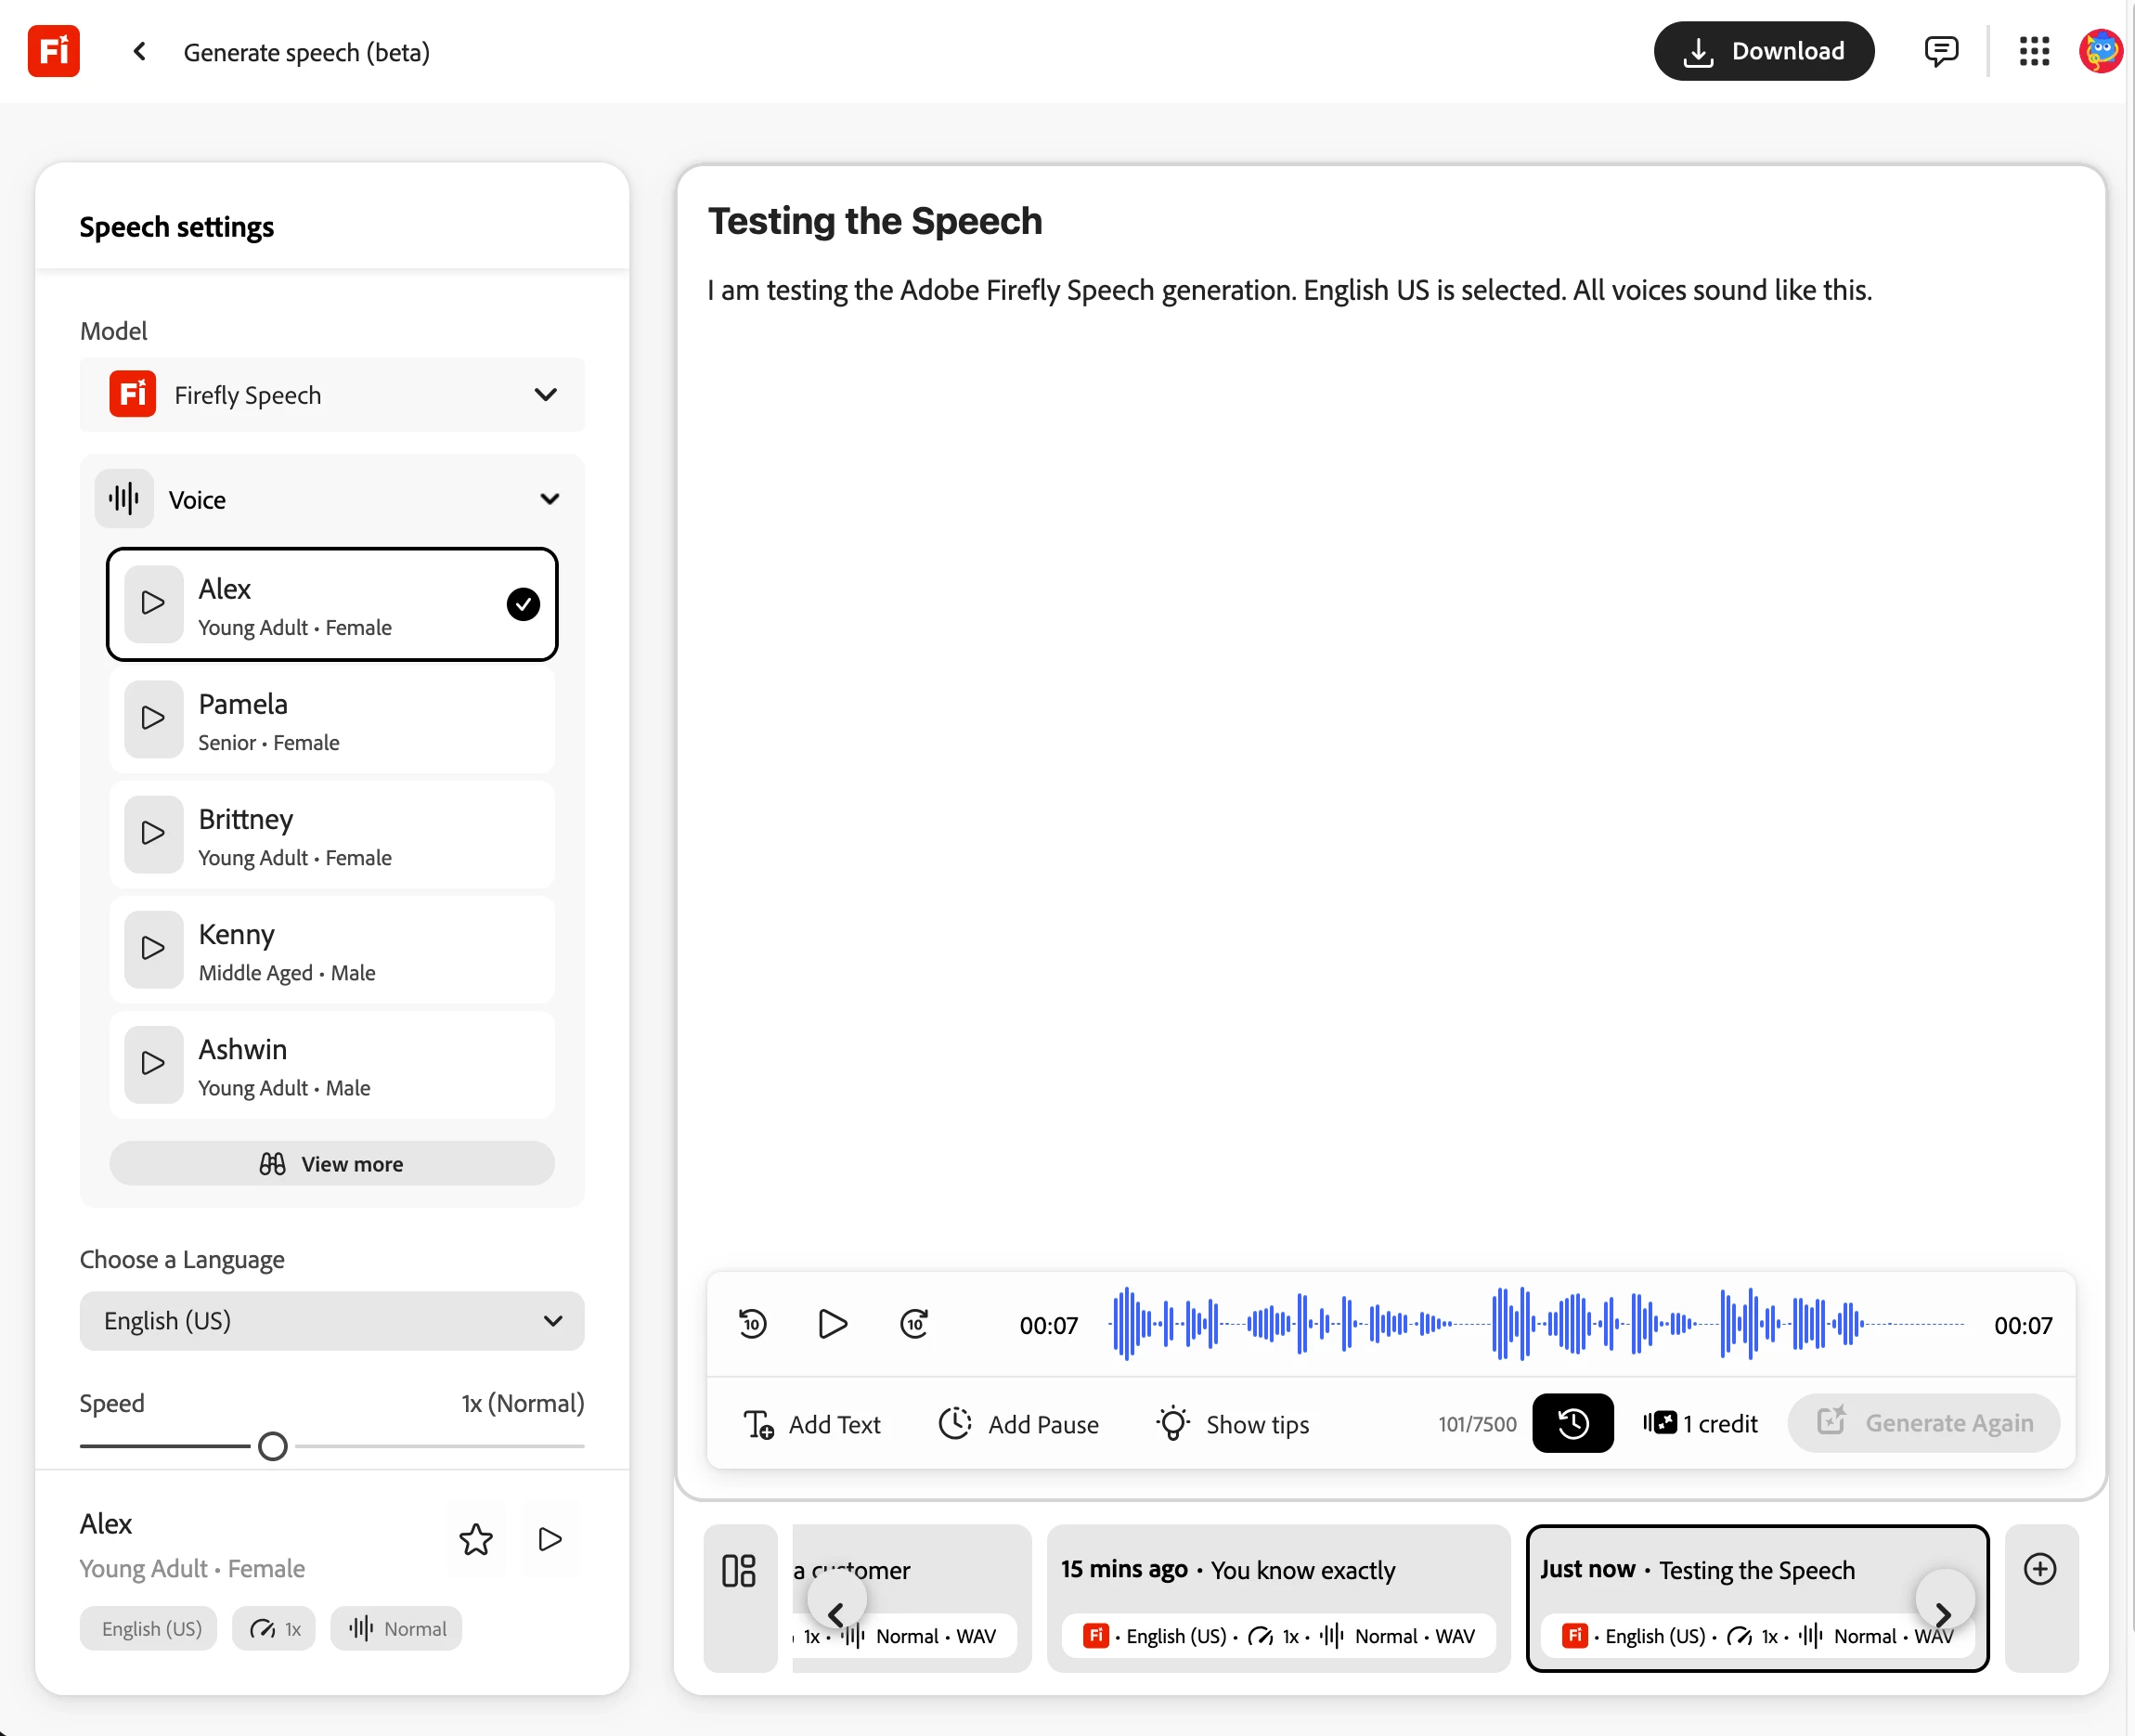The image size is (2135, 1736).
Task: Open the English (US) language dropdown
Action: pyautogui.click(x=332, y=1321)
